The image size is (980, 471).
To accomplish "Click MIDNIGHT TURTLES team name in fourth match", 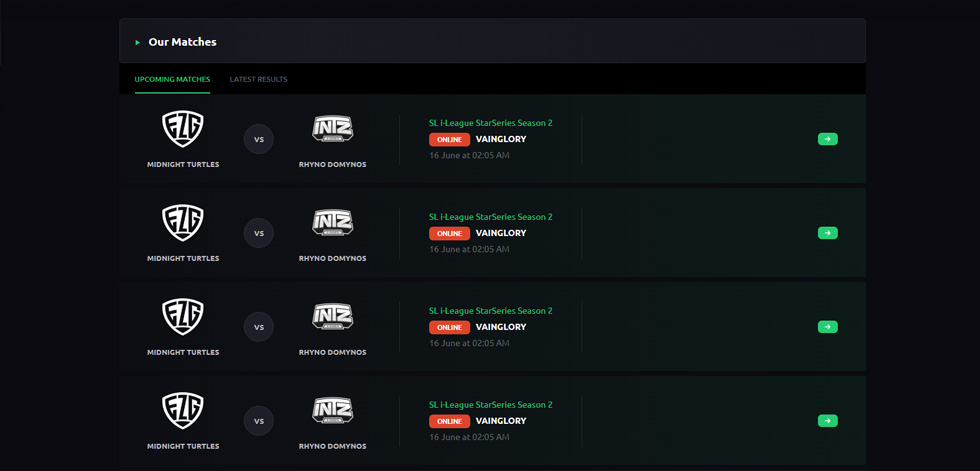I will pyautogui.click(x=183, y=447).
